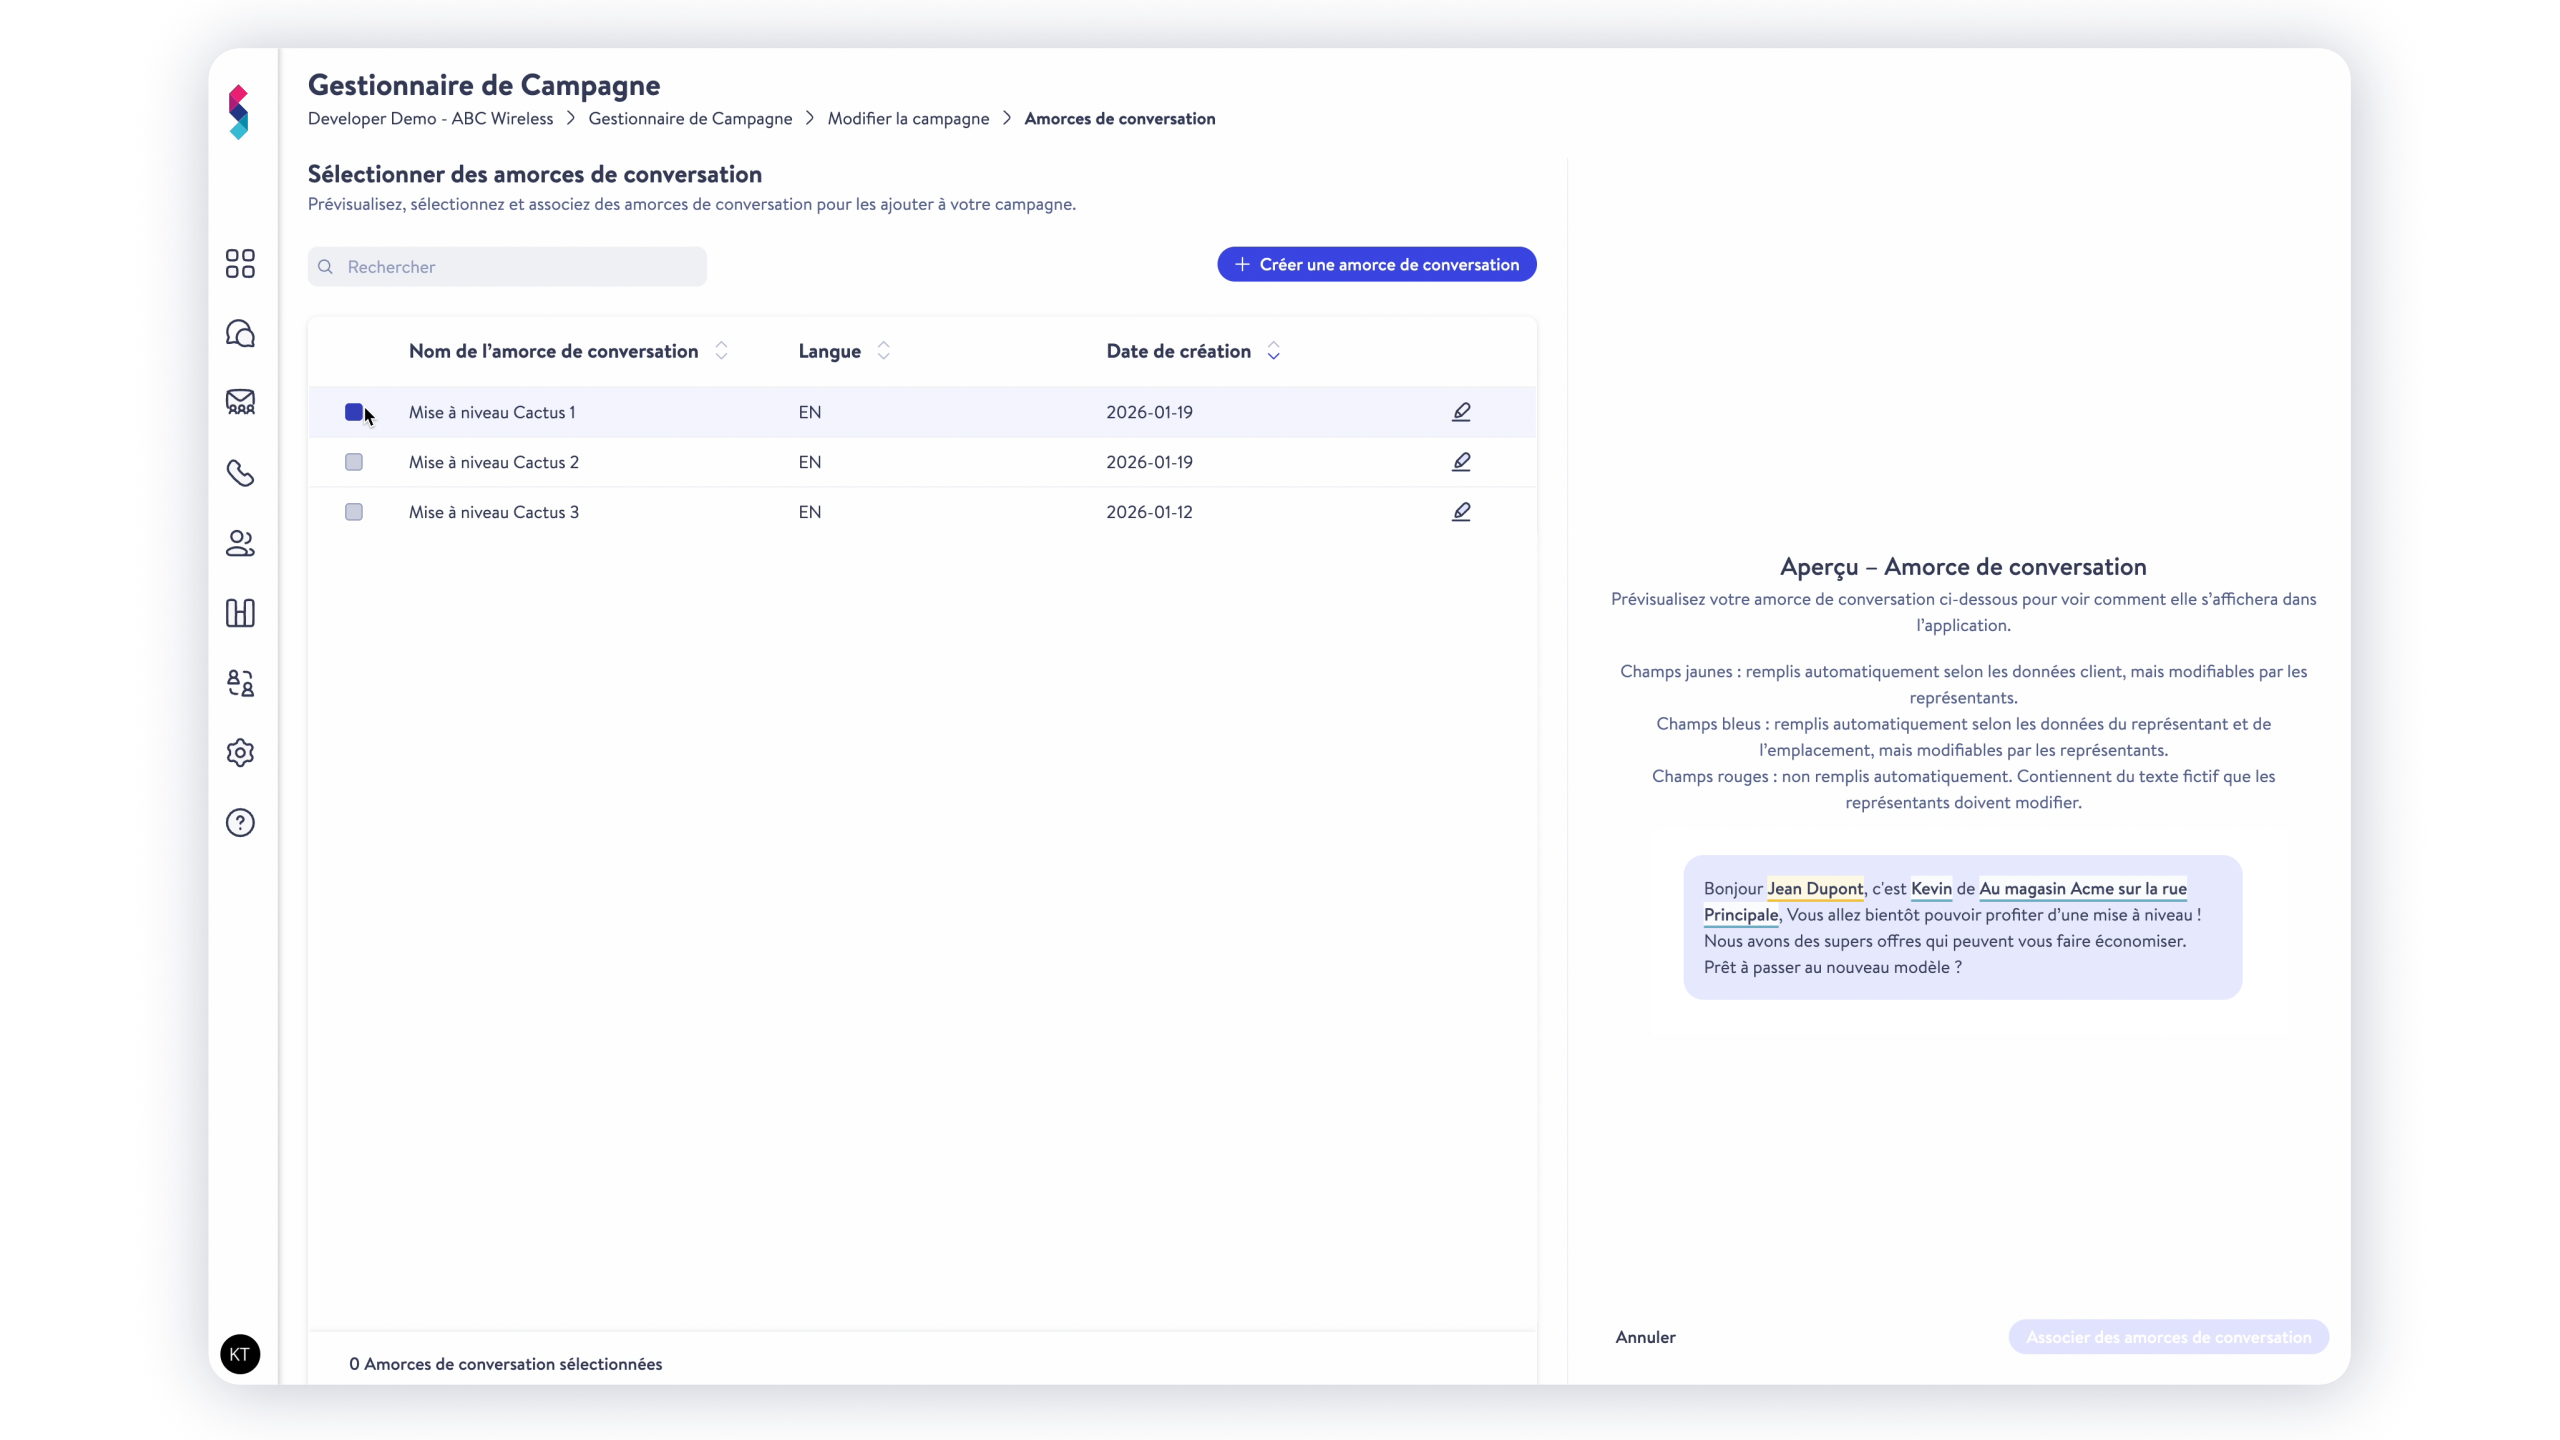The width and height of the screenshot is (2560, 1440).
Task: Toggle checkbox for Mise à niveau Cactus 2
Action: (x=354, y=462)
